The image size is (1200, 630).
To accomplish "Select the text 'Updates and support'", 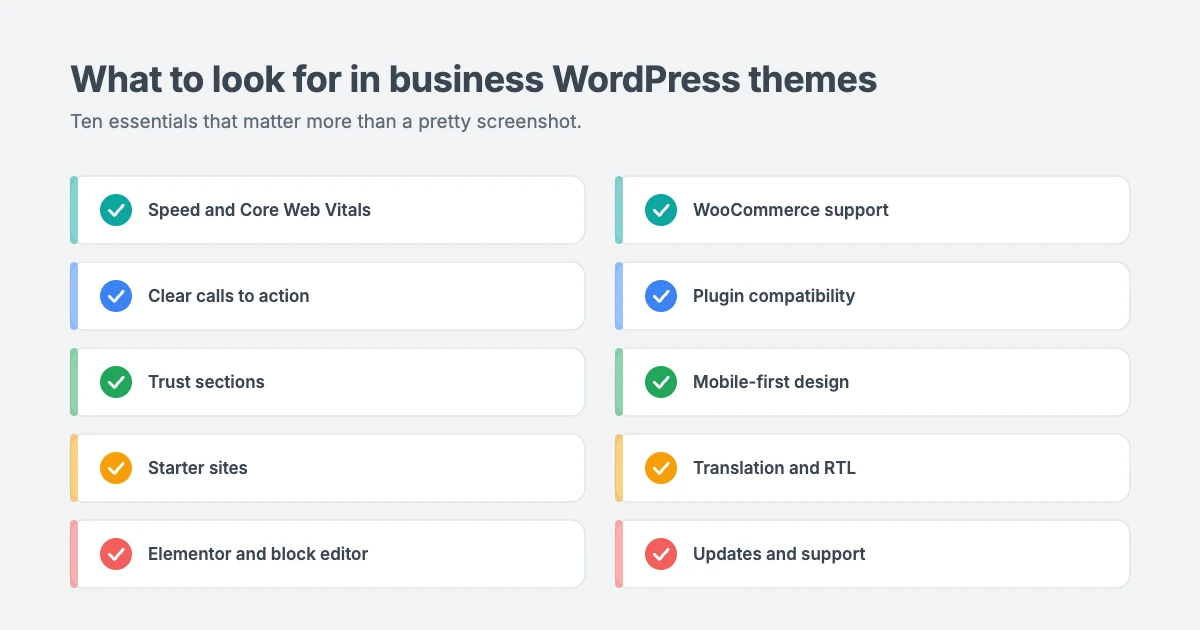I will 779,554.
